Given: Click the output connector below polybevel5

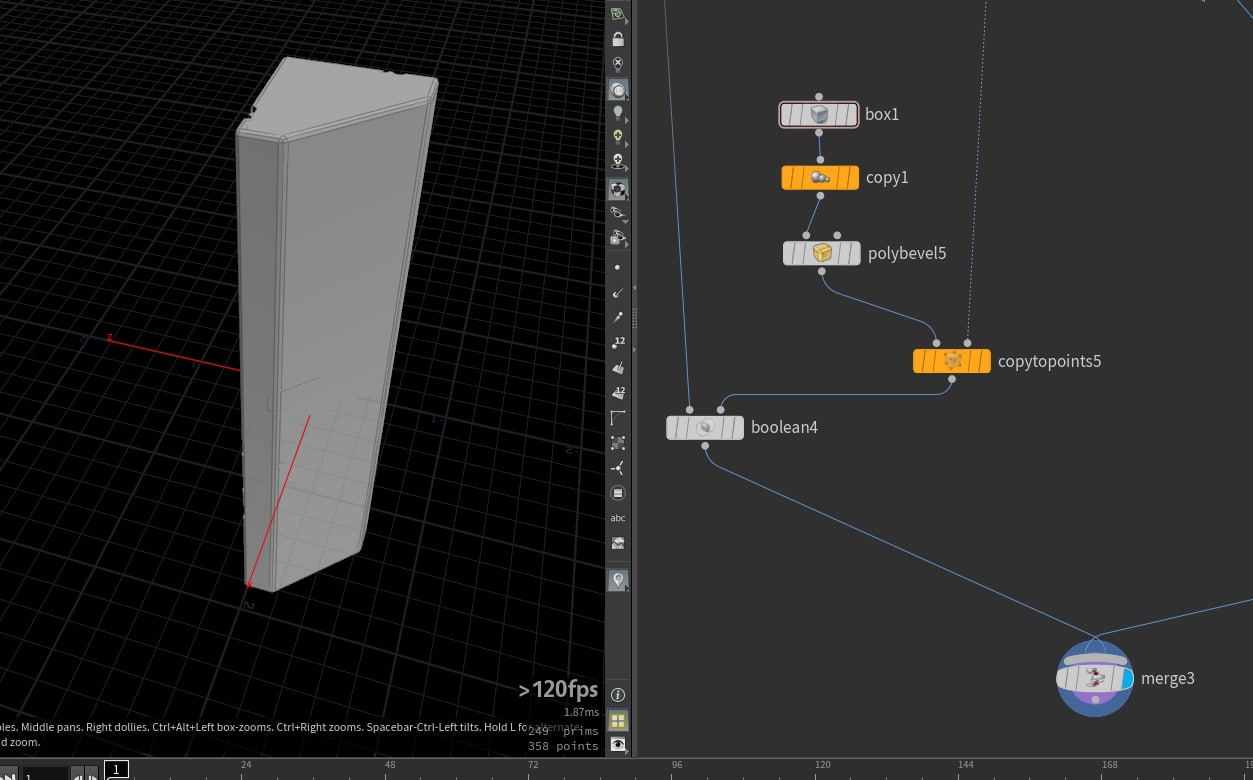Looking at the screenshot, I should (x=821, y=271).
